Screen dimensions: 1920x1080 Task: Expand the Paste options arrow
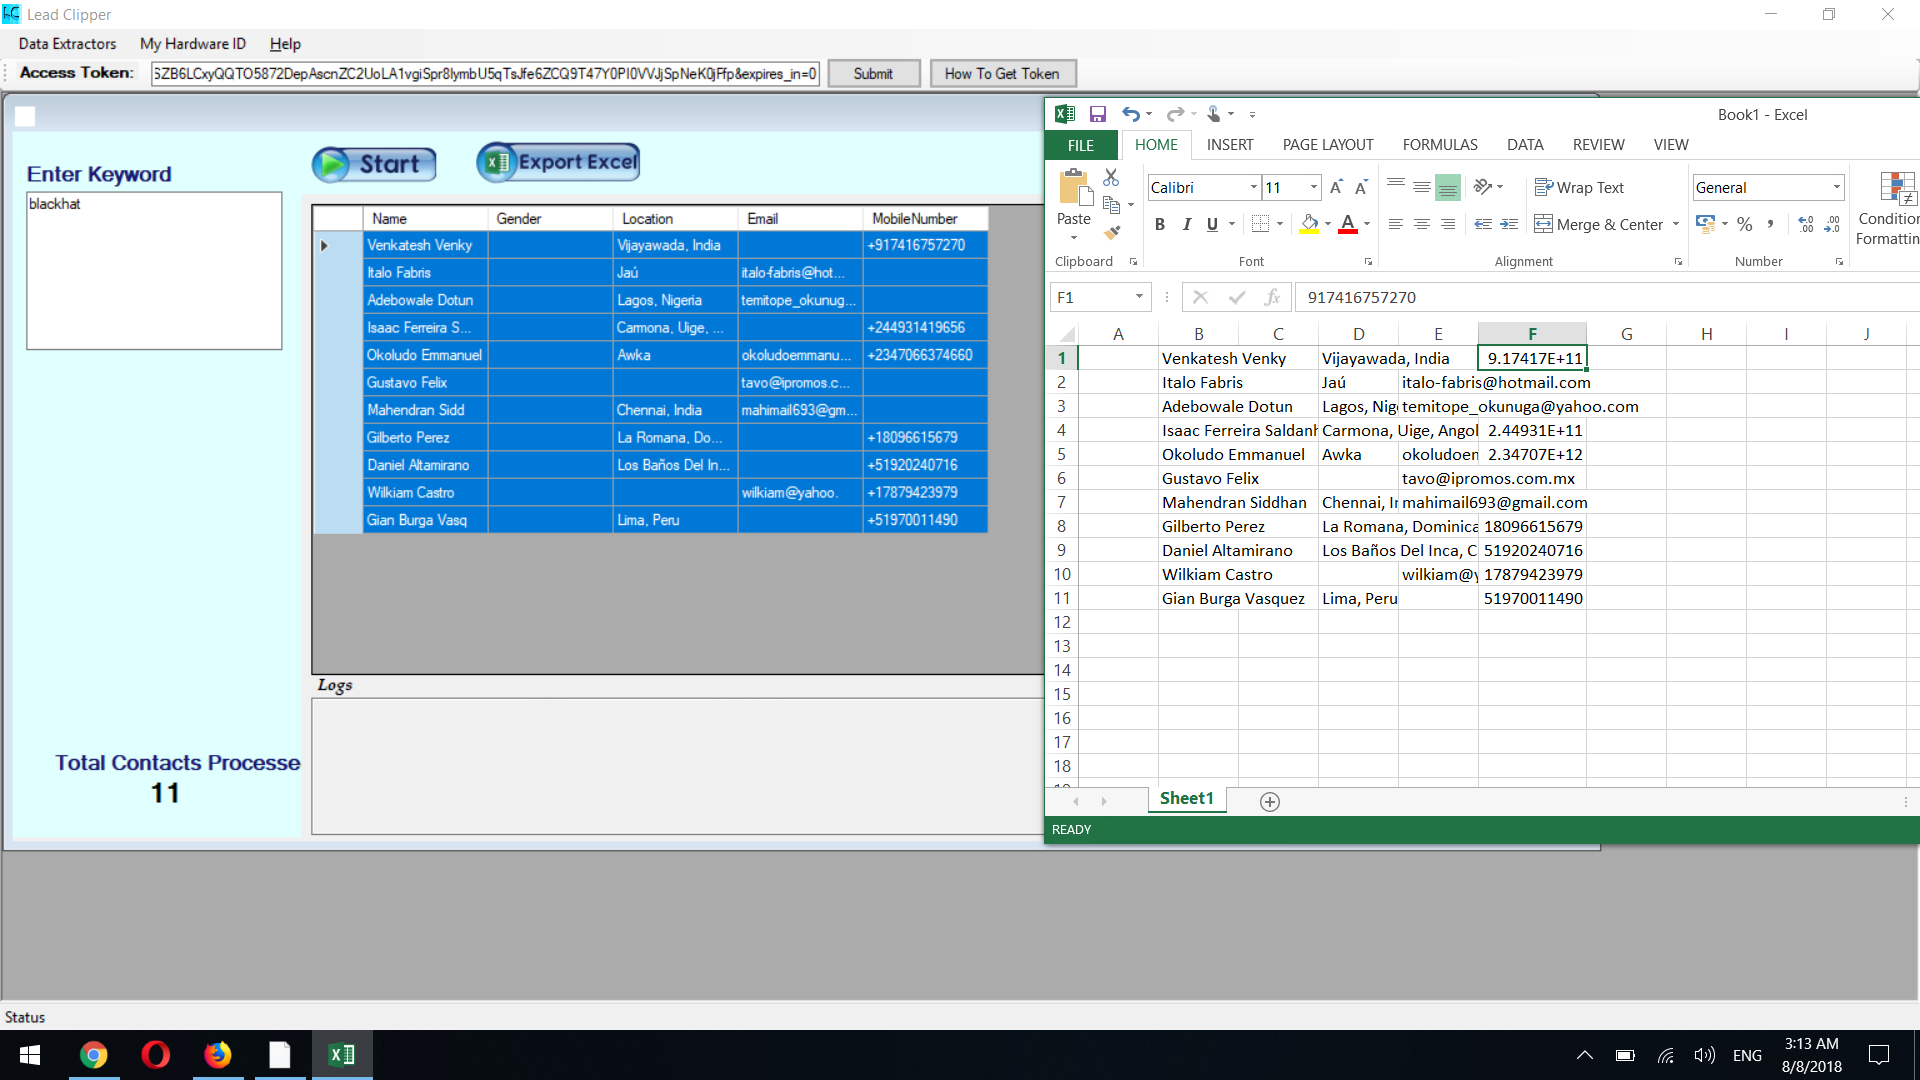(1074, 238)
